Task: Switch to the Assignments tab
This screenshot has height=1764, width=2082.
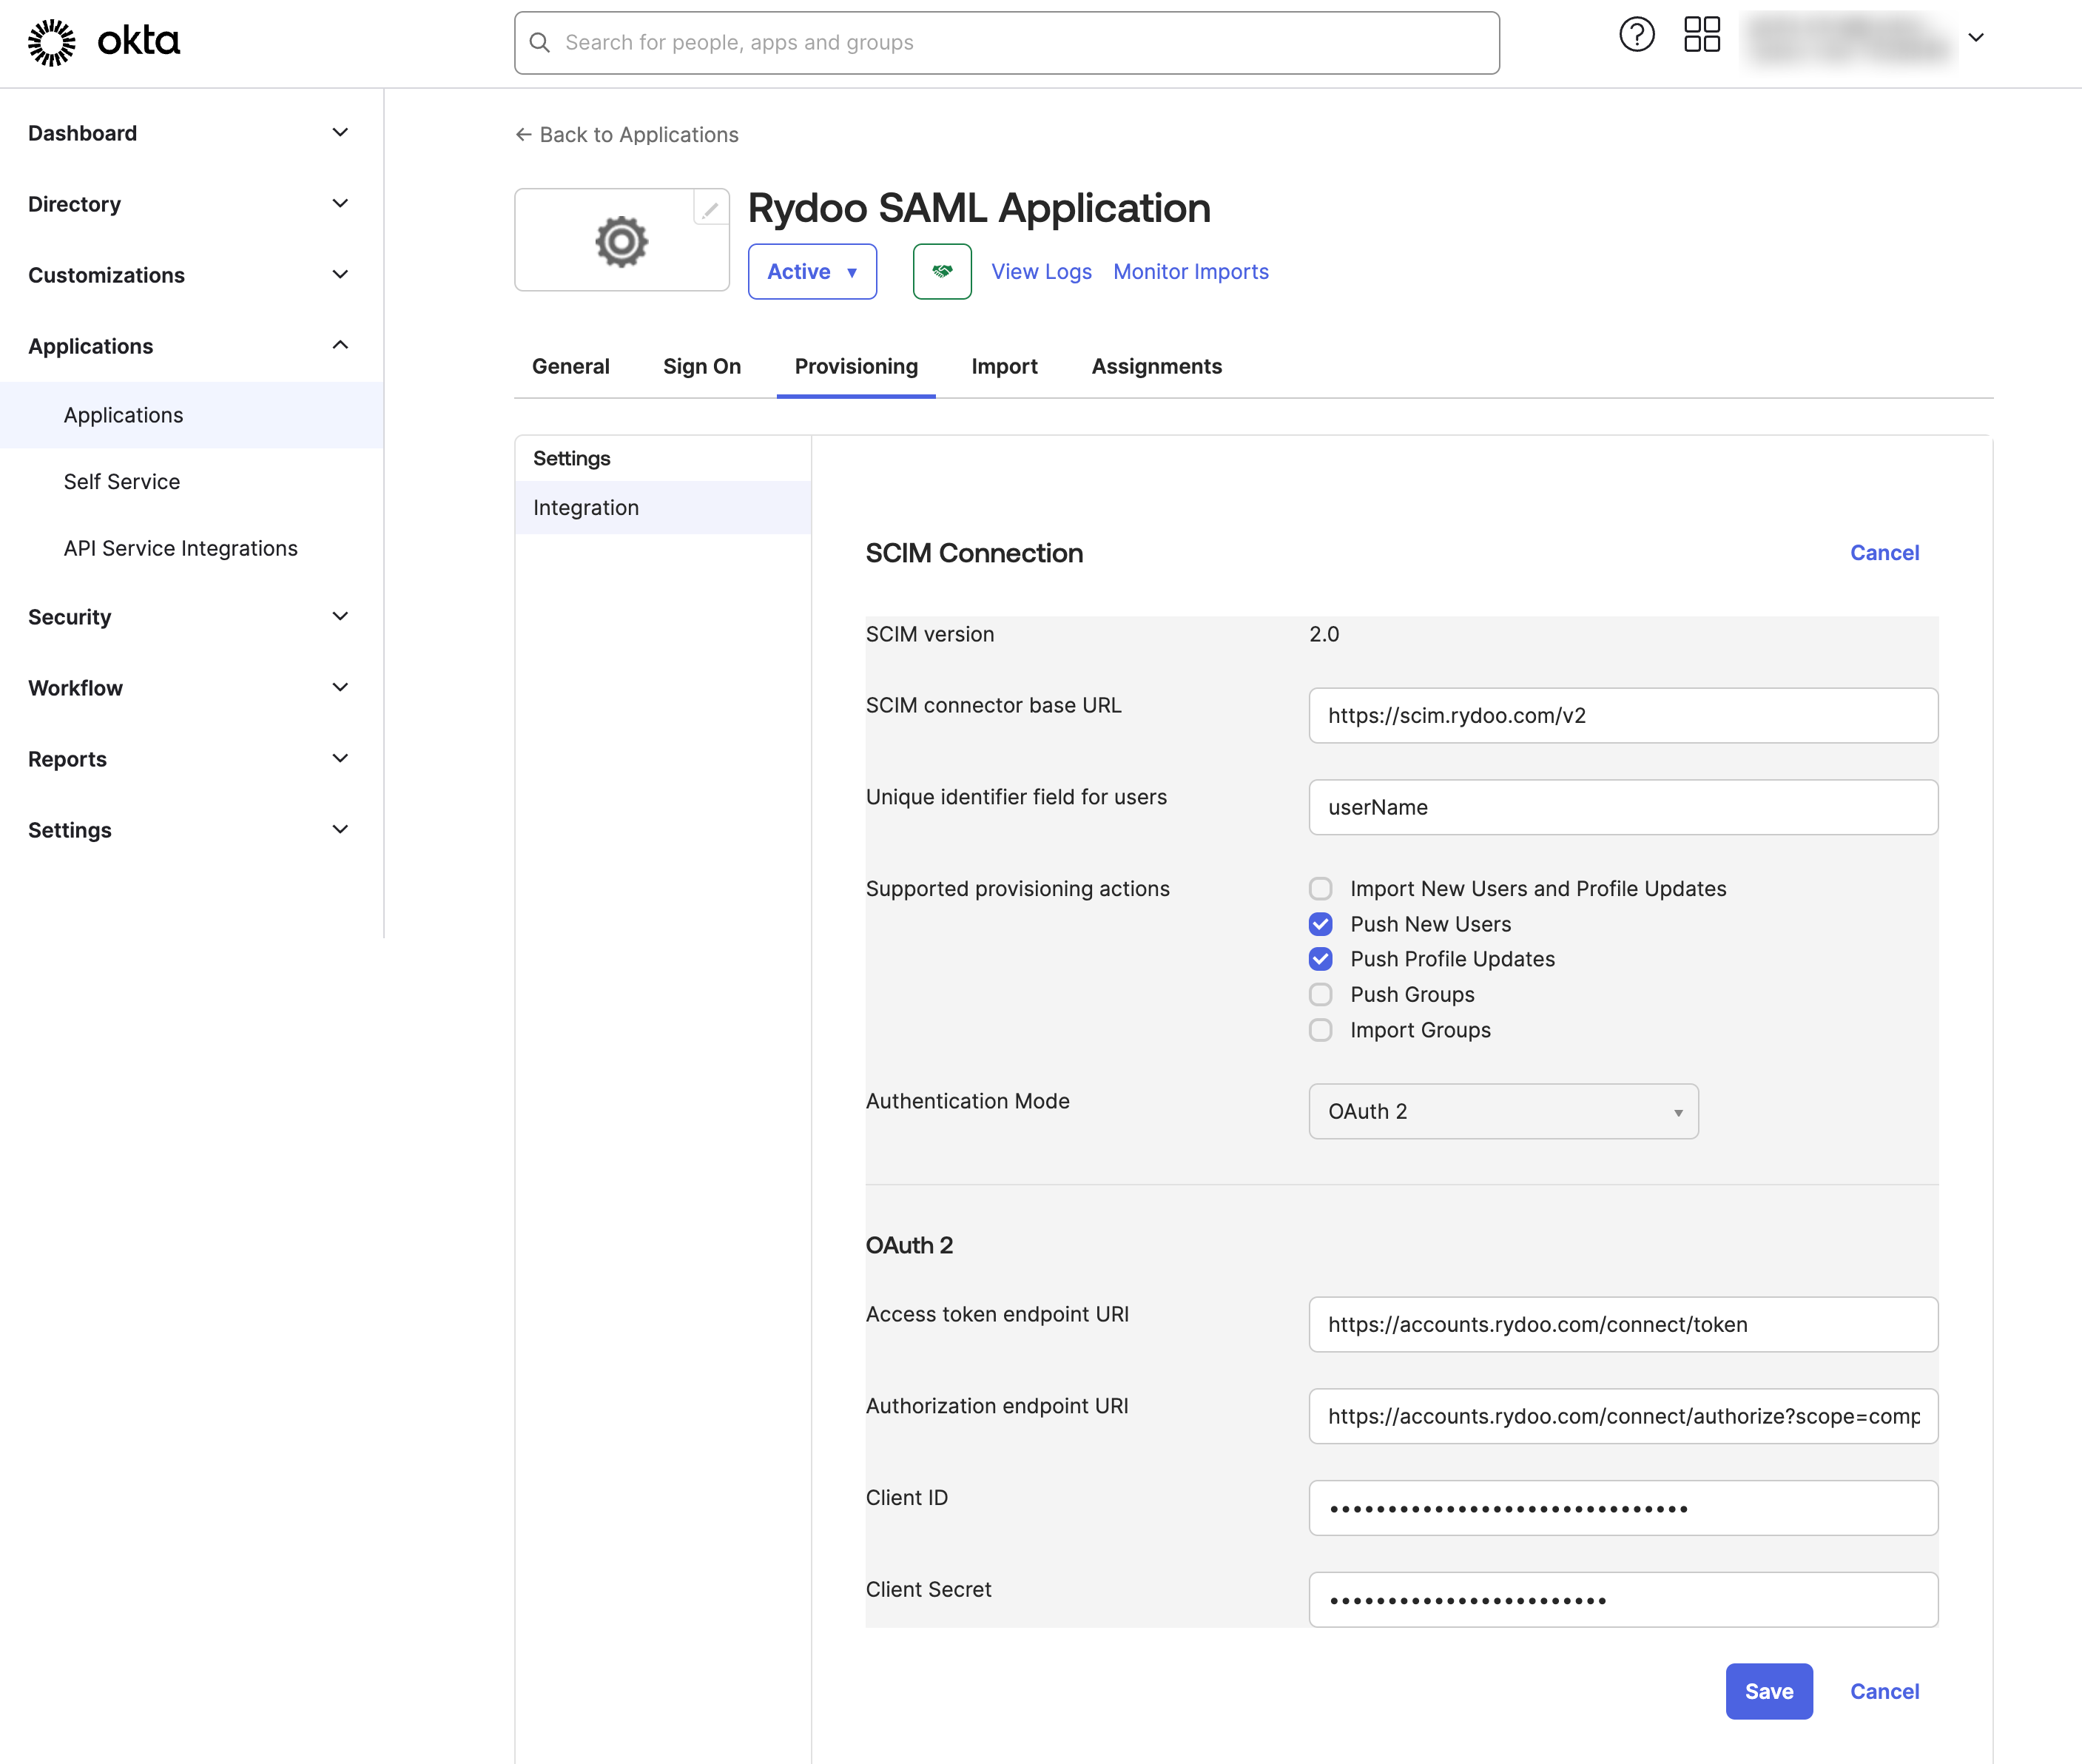Action: click(x=1156, y=366)
